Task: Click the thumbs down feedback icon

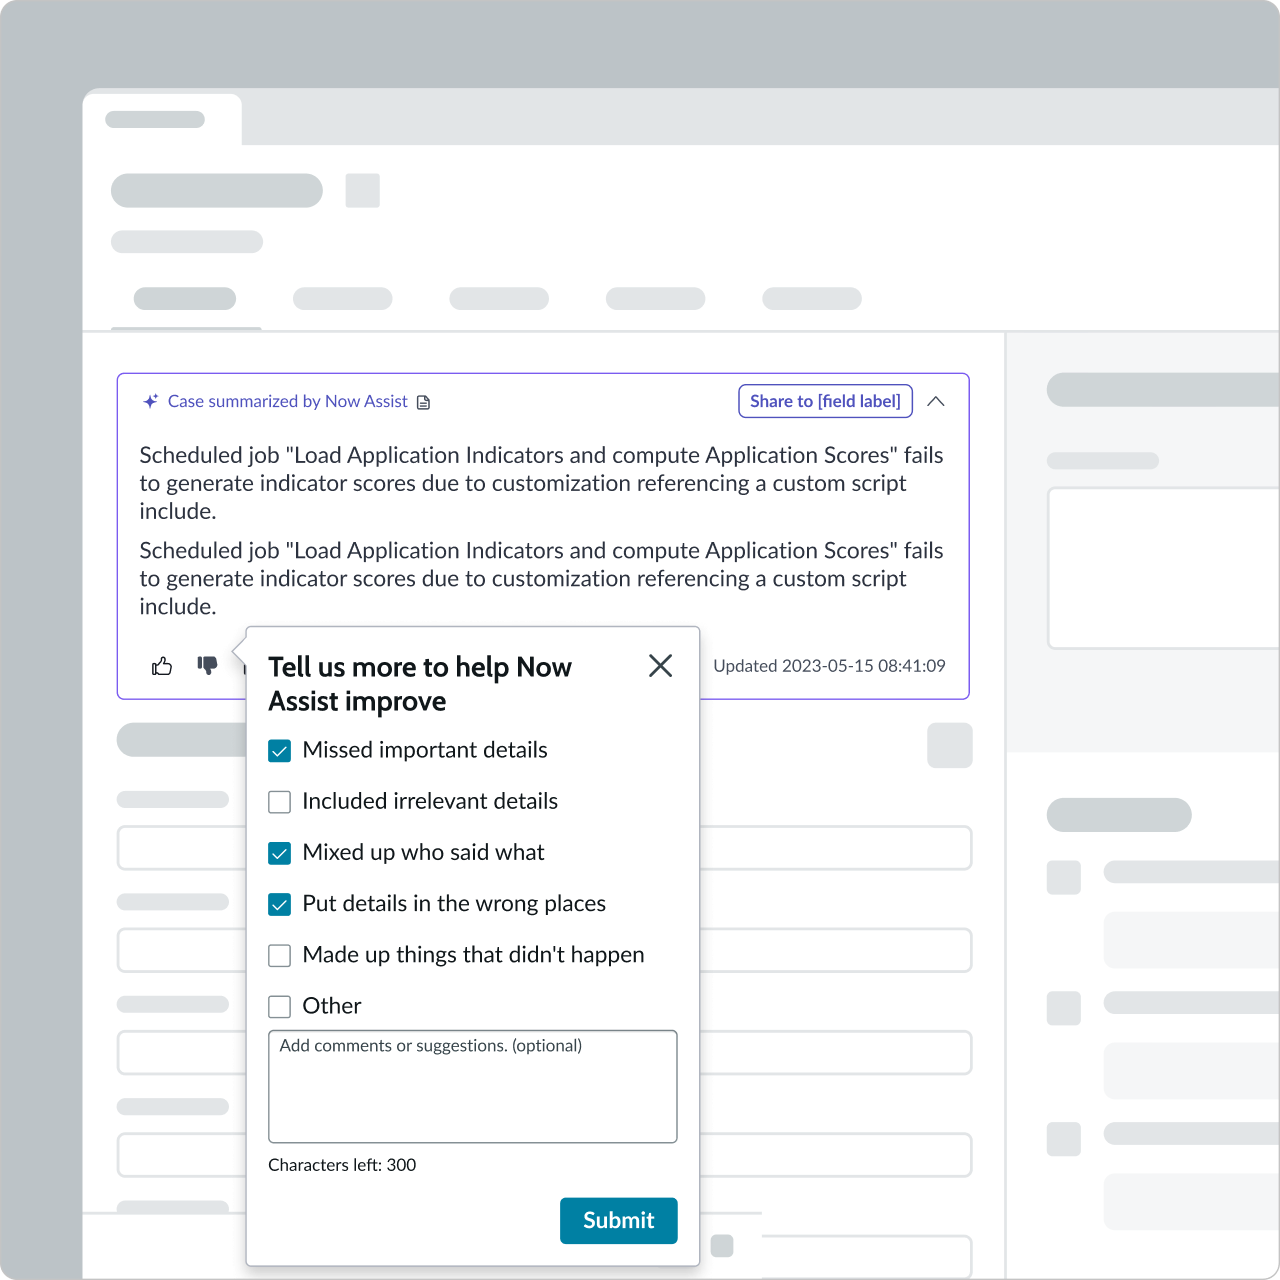Action: [x=208, y=666]
